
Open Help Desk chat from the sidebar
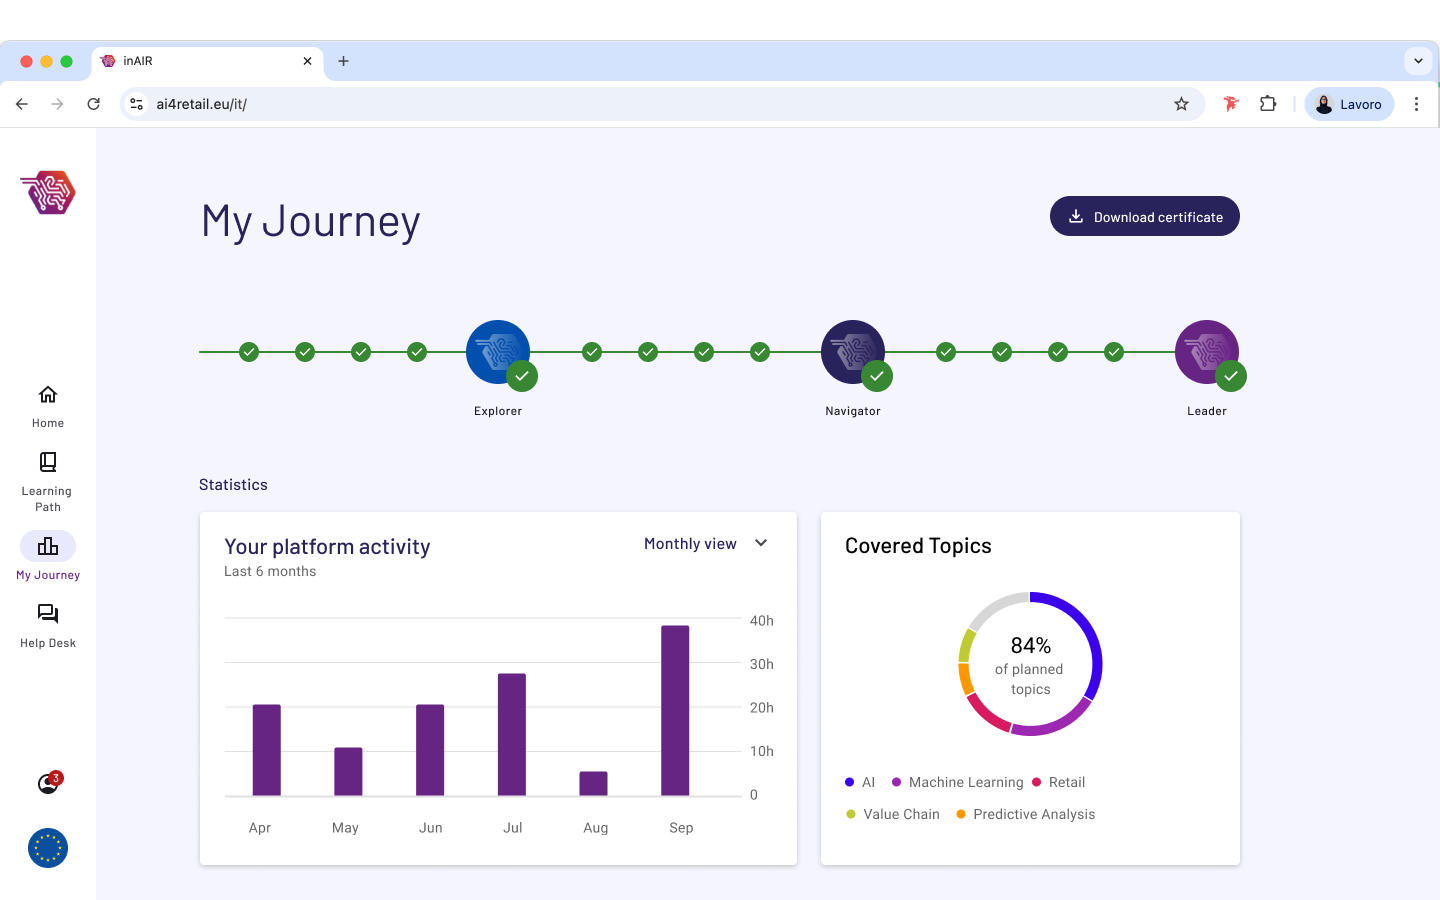coord(48,625)
